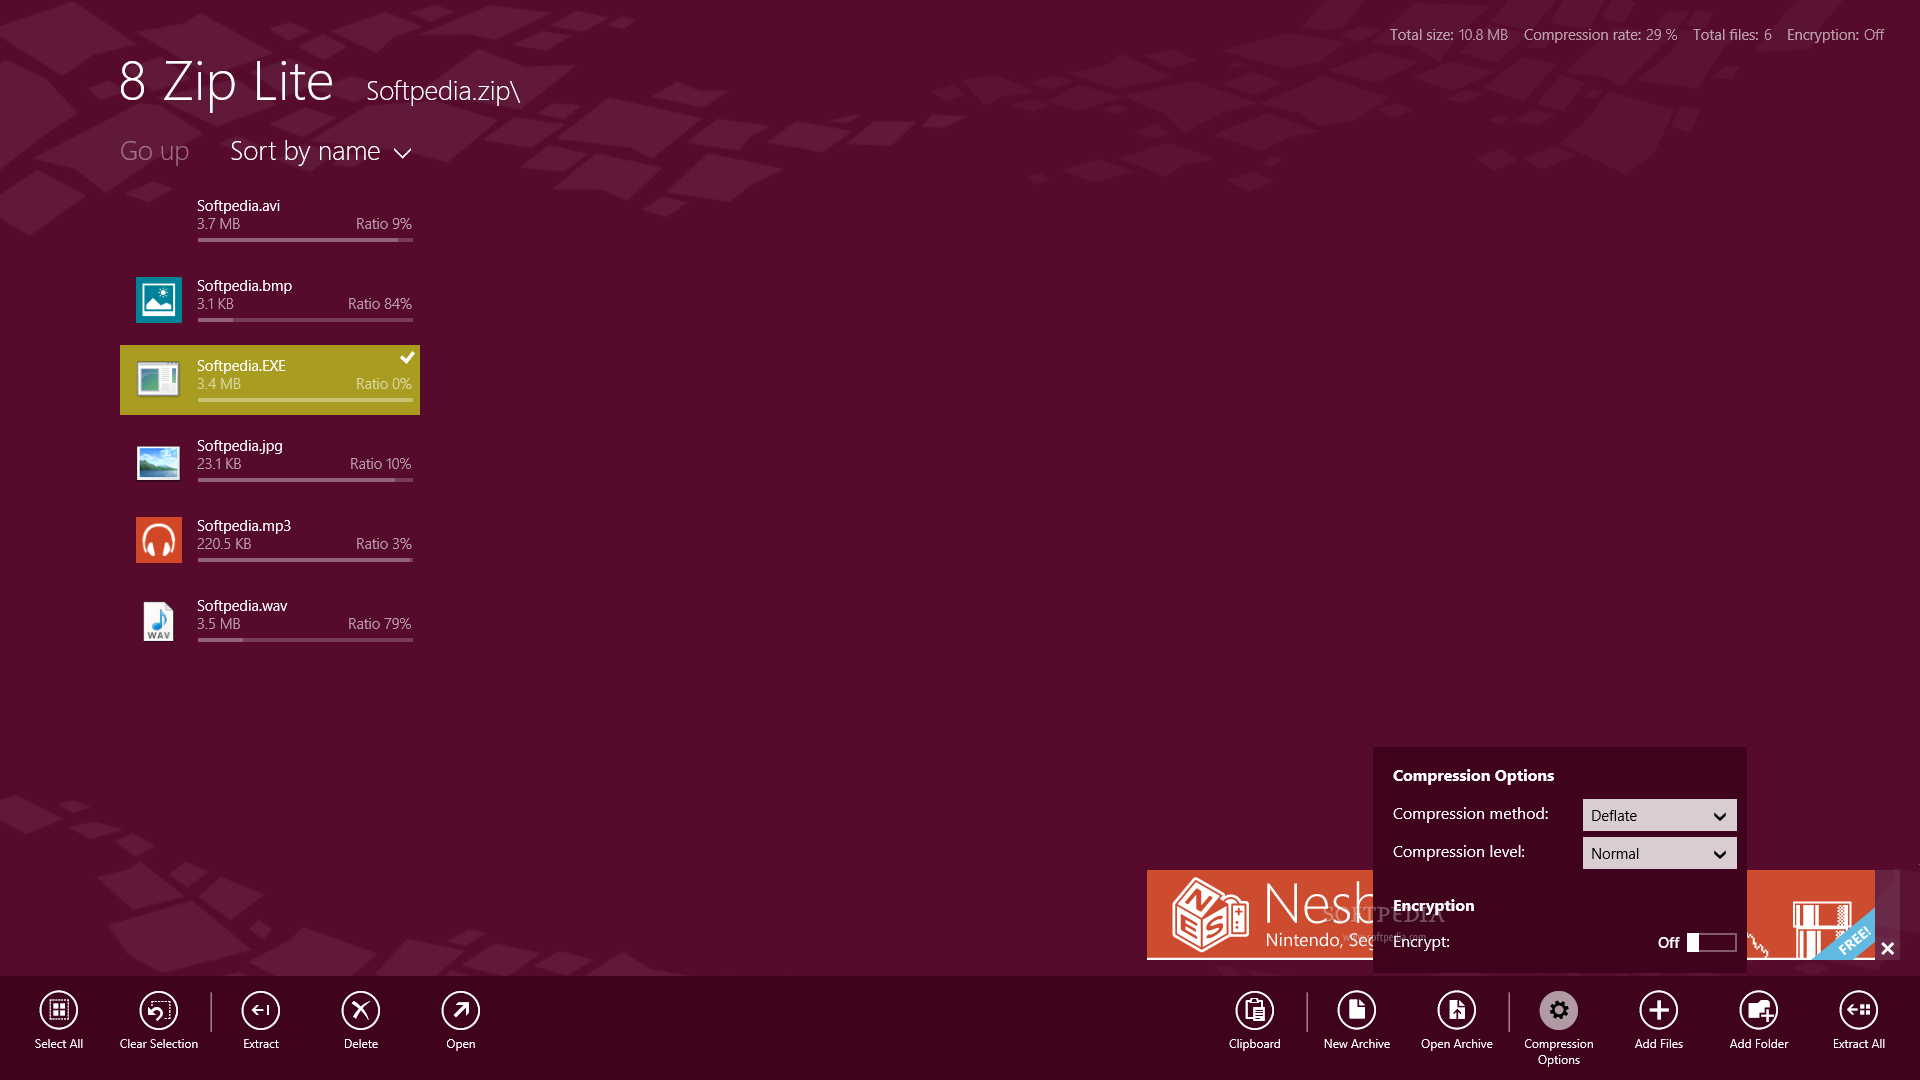Extract the selected file
This screenshot has width=1920, height=1080.
[x=260, y=1010]
